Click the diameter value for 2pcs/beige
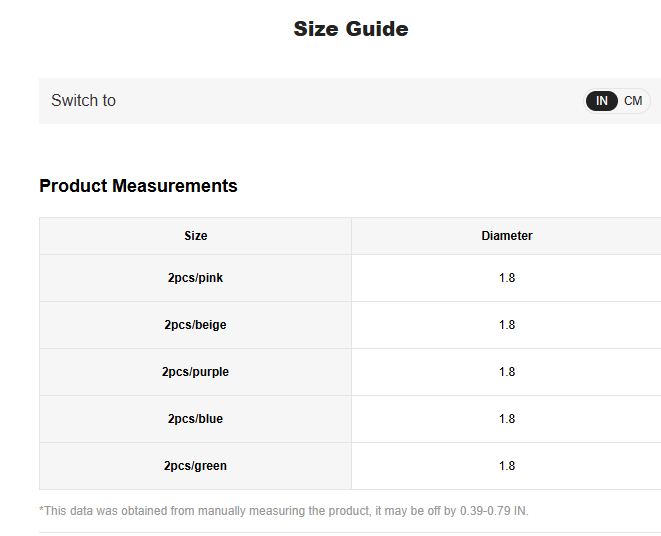The image size is (661, 536). 506,325
